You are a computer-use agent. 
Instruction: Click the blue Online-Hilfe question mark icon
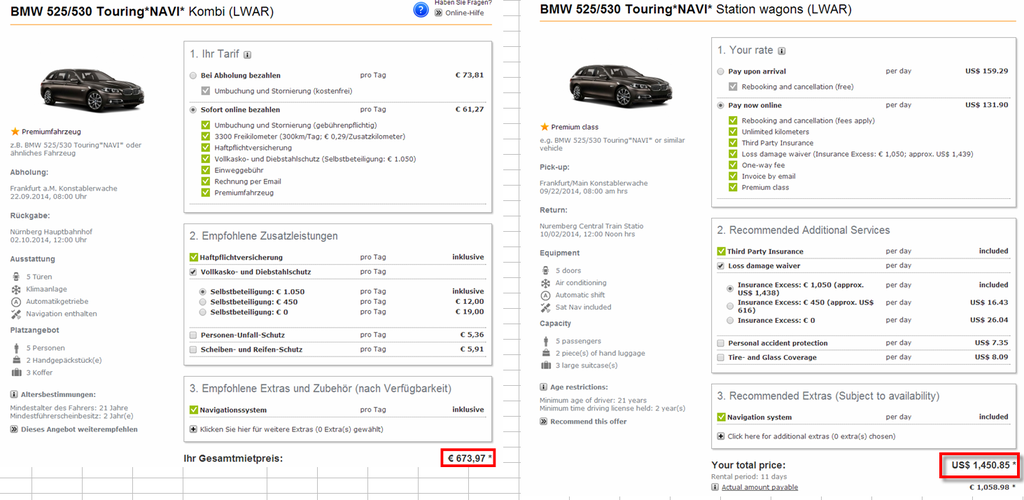[x=421, y=10]
